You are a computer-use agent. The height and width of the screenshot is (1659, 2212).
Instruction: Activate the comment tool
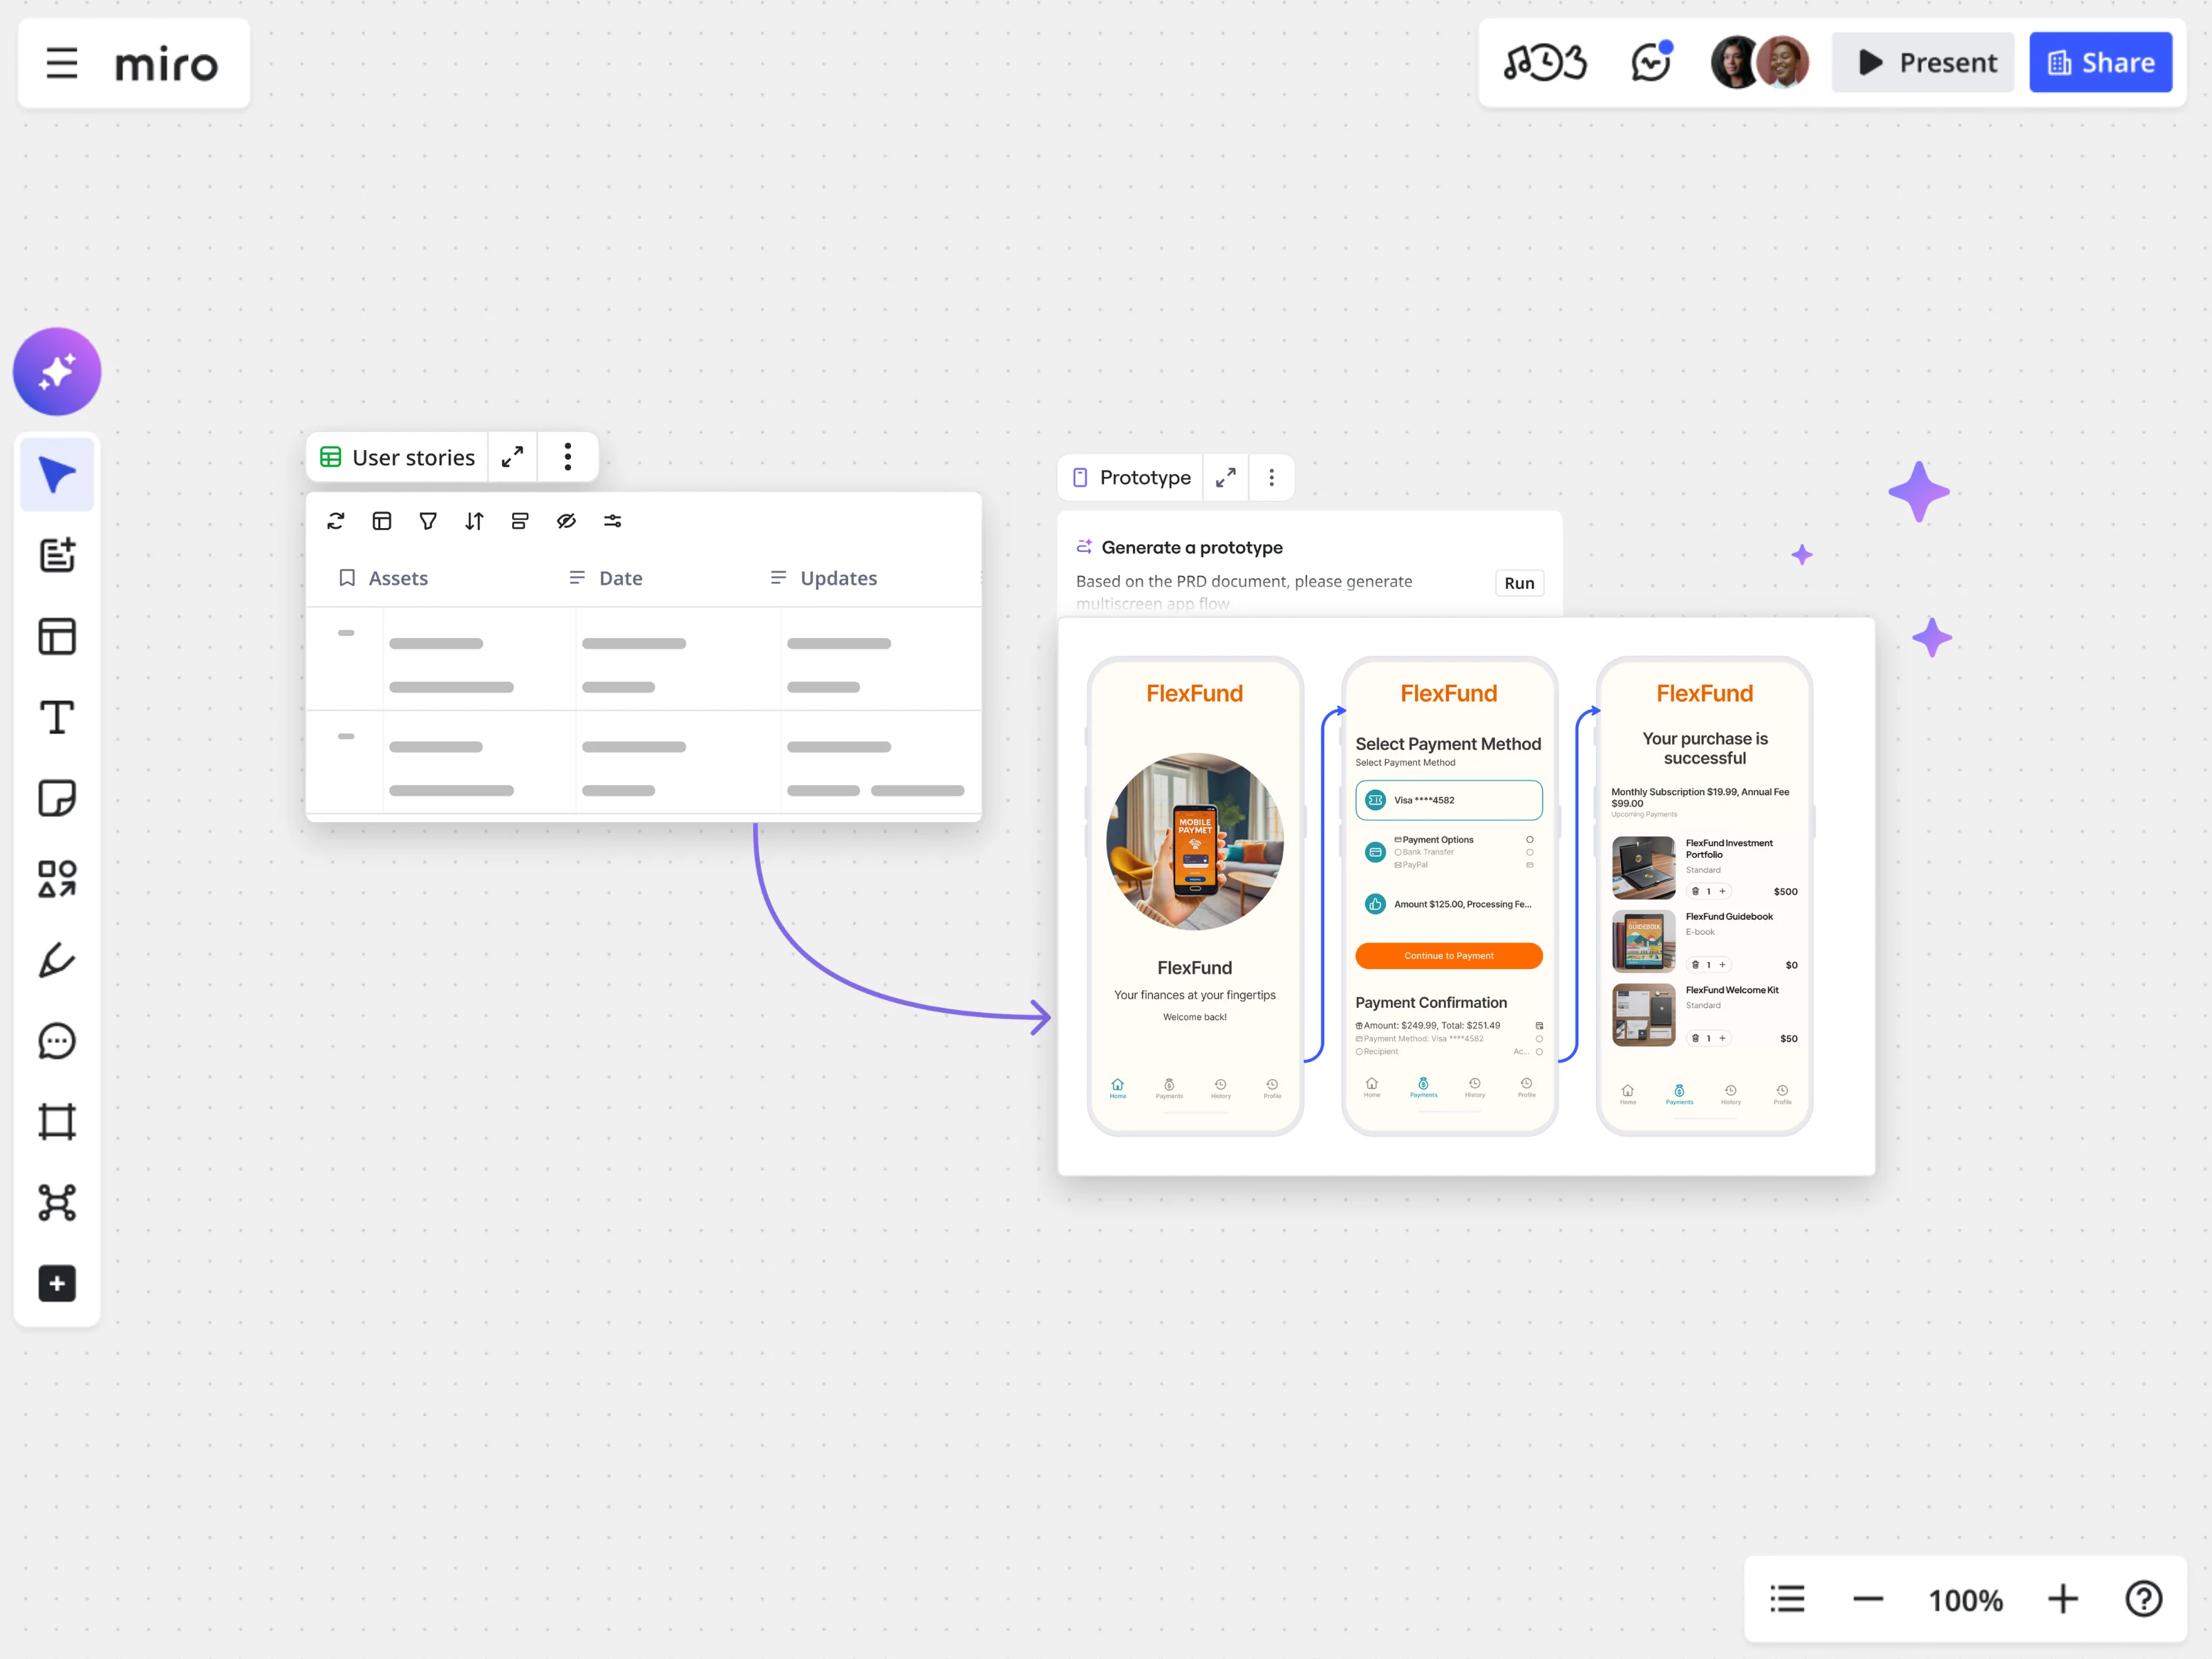pyautogui.click(x=57, y=1041)
